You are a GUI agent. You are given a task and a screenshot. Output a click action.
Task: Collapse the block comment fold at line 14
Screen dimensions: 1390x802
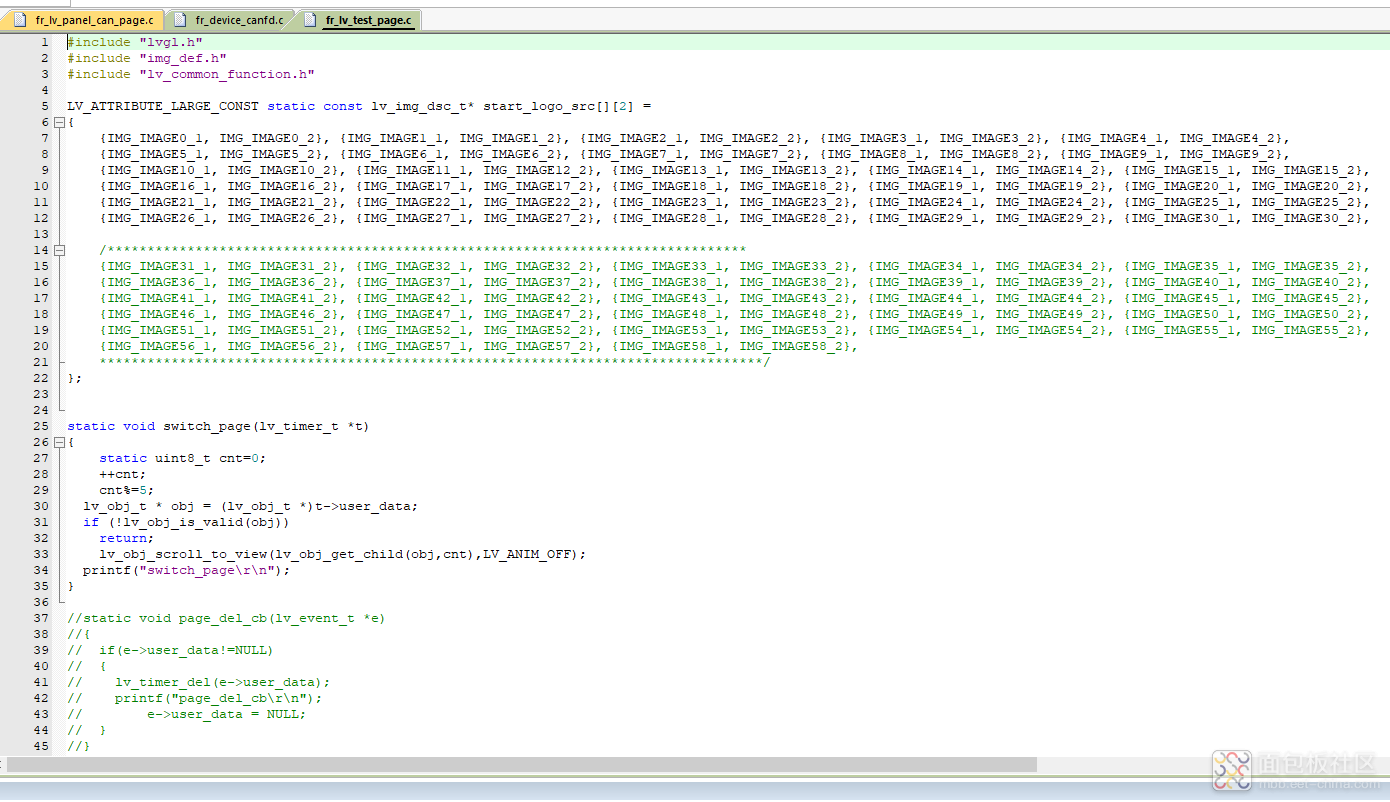59,250
